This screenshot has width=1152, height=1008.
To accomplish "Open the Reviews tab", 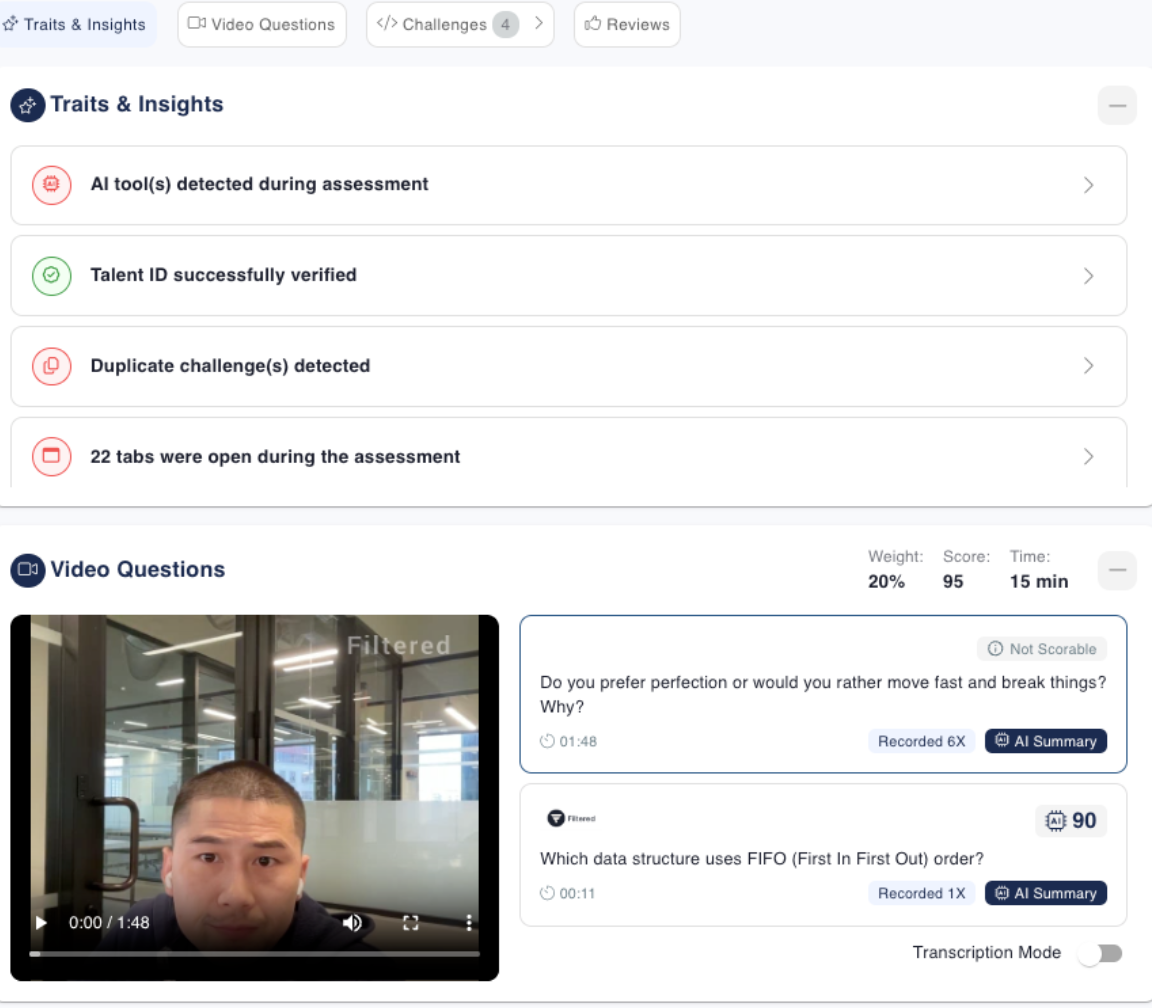I will (627, 24).
